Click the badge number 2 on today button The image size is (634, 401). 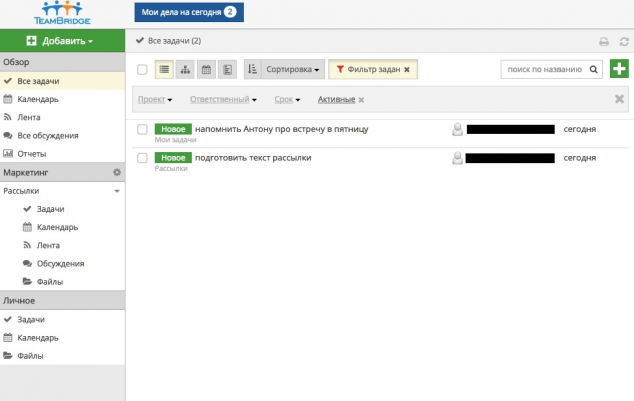tap(230, 12)
